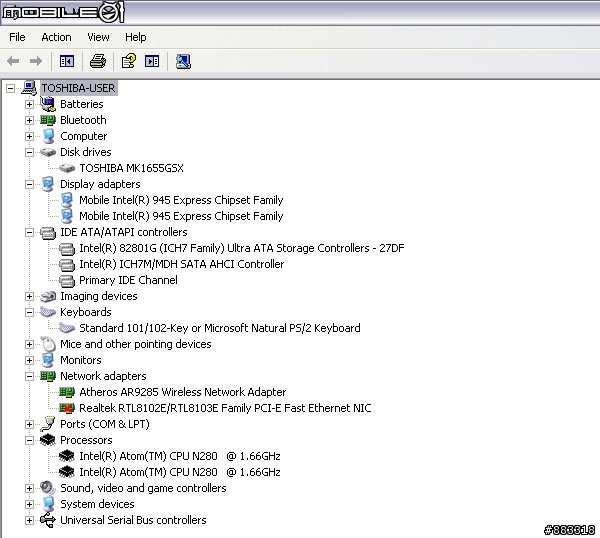Collapse the Processors node
This screenshot has height=538, width=600.
click(29, 440)
